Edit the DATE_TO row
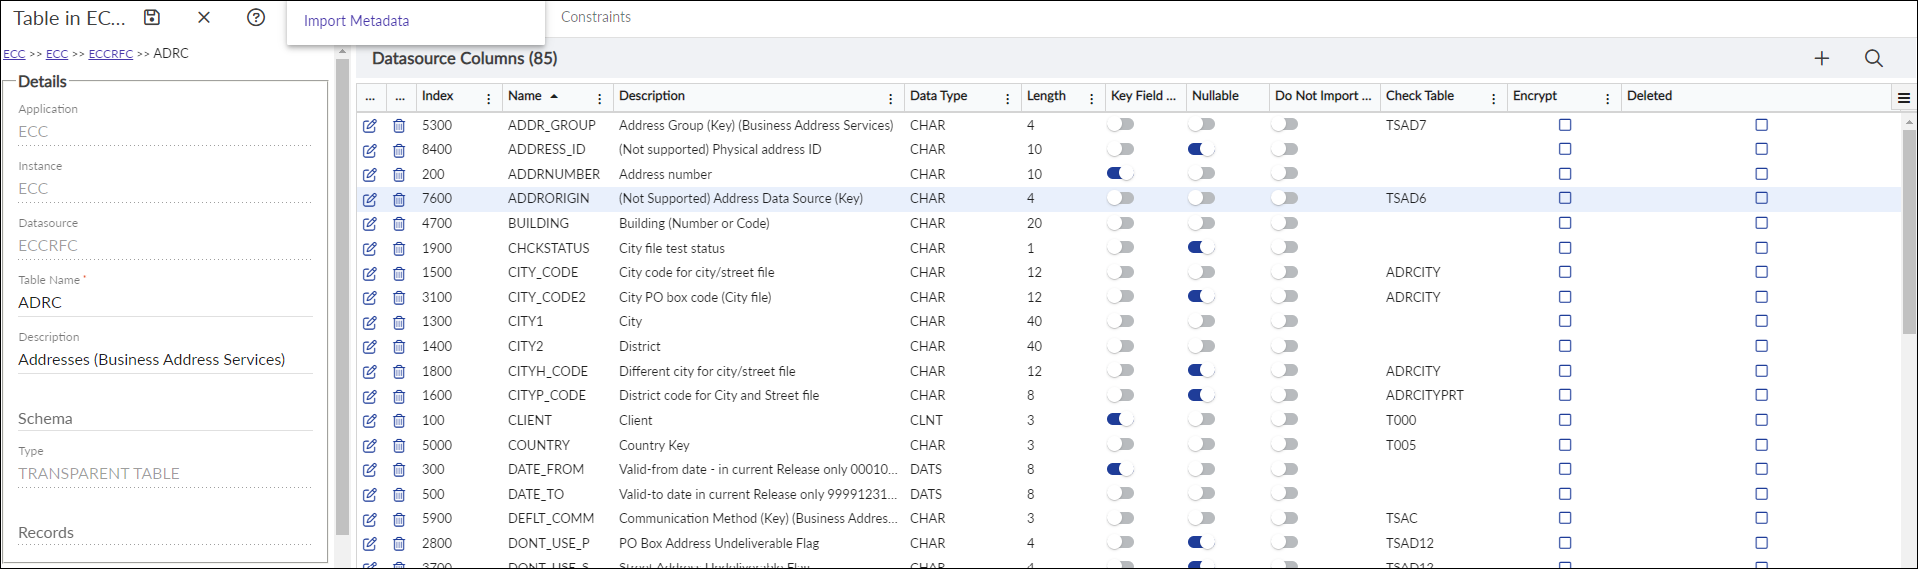Screen dimensions: 1918x569 (370, 494)
